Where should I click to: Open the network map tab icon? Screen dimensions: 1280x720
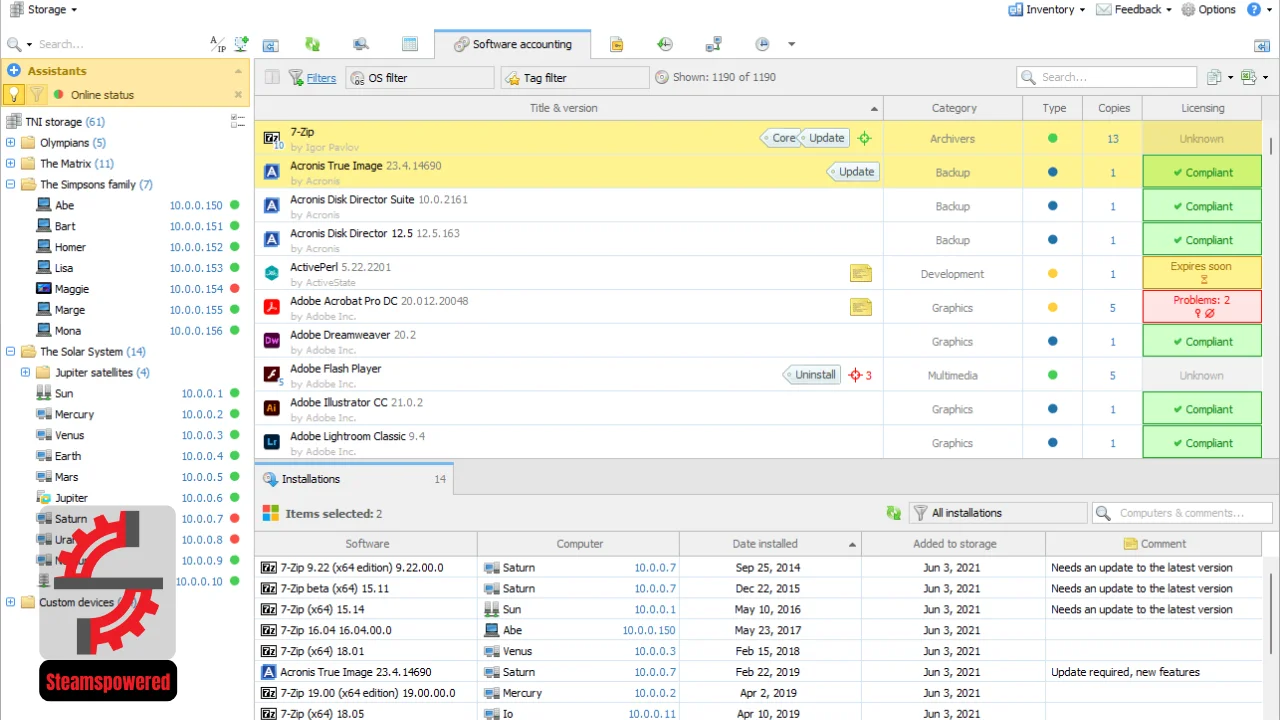(714, 45)
